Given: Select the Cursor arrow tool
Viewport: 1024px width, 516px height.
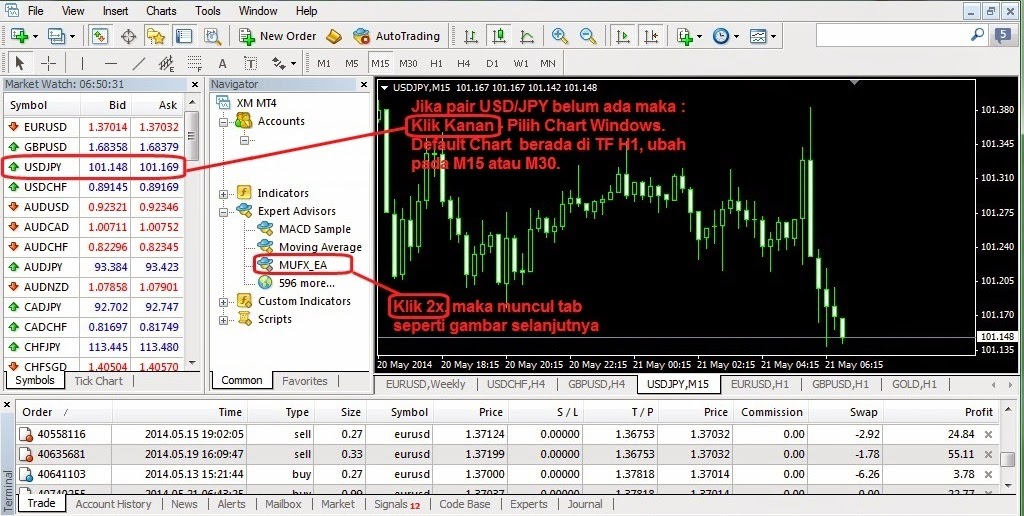Looking at the screenshot, I should pyautogui.click(x=19, y=63).
